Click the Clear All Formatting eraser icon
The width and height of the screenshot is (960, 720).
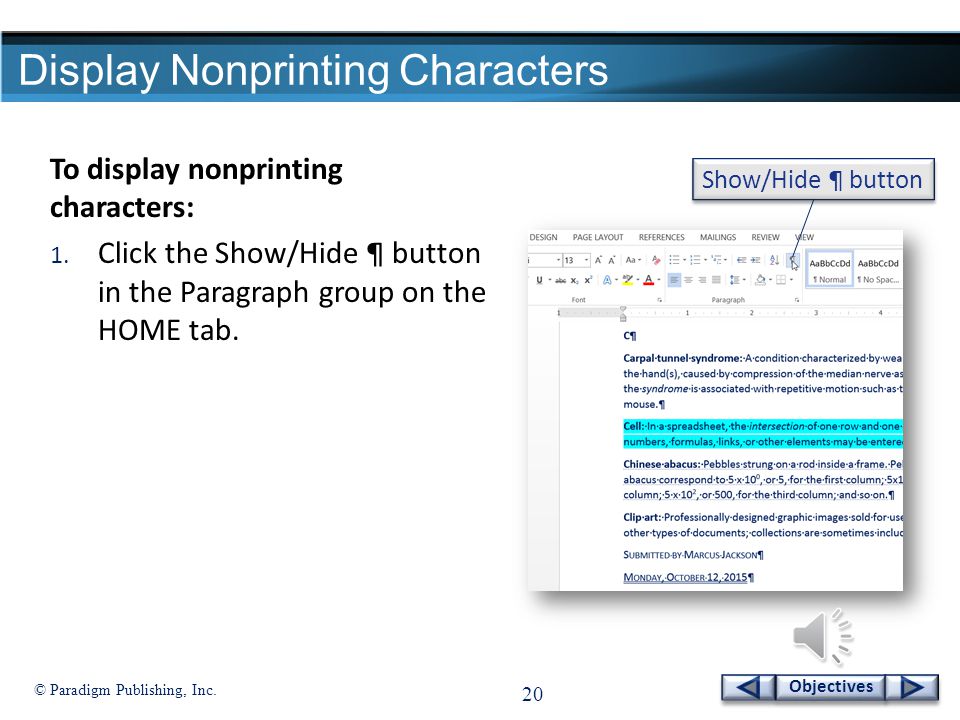pyautogui.click(x=656, y=260)
